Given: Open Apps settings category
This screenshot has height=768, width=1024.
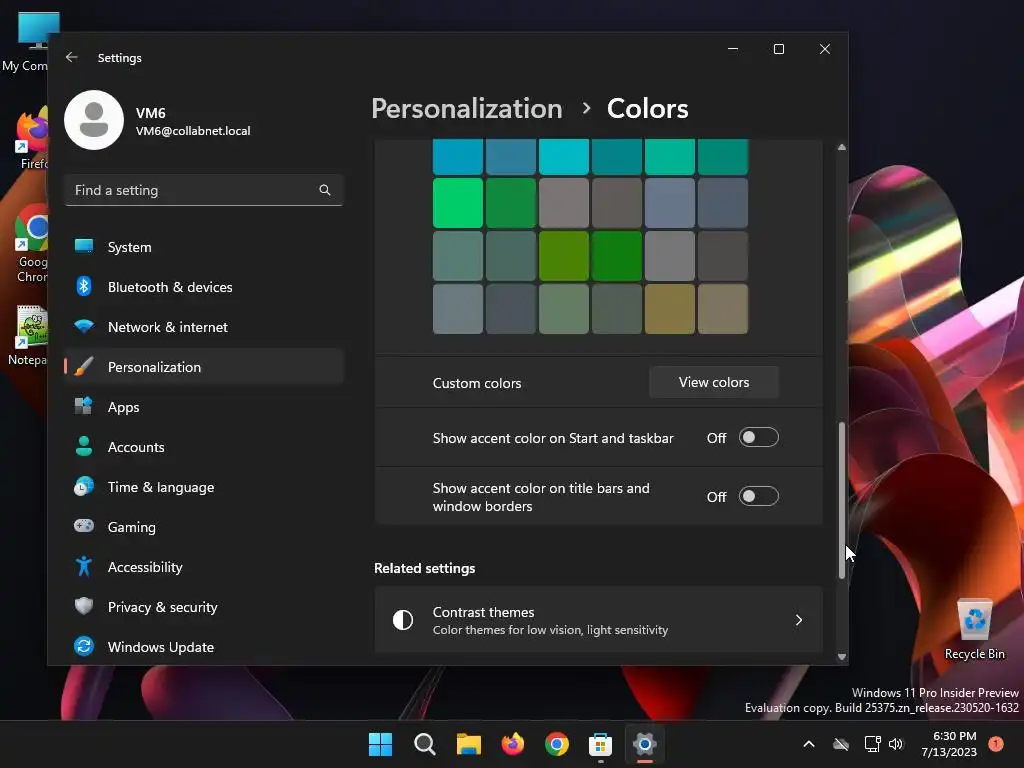Looking at the screenshot, I should pos(204,407).
